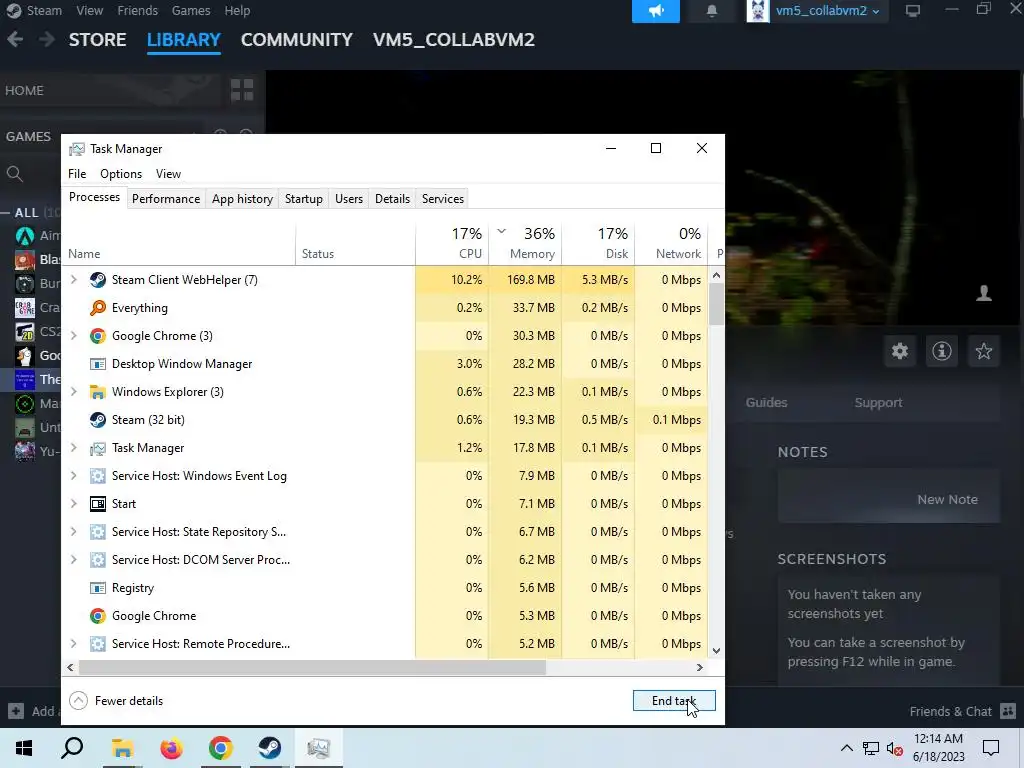This screenshot has height=768, width=1024.
Task: Open Chrome from taskbar
Action: pos(221,748)
